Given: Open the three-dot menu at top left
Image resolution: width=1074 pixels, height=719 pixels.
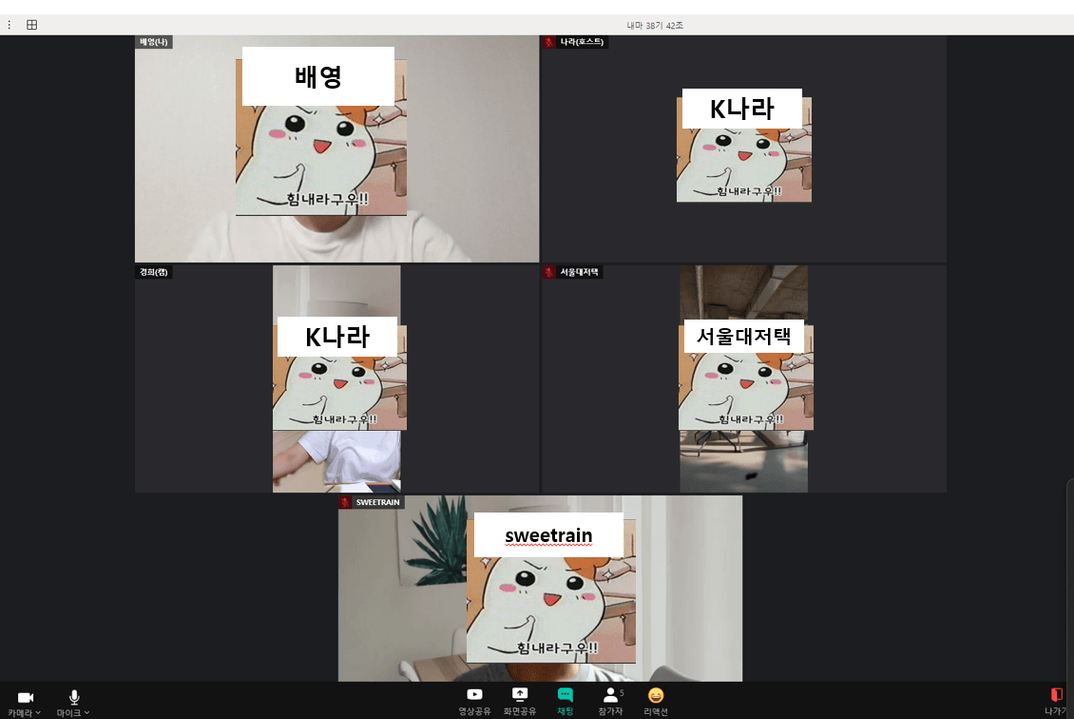Looking at the screenshot, I should point(9,25).
